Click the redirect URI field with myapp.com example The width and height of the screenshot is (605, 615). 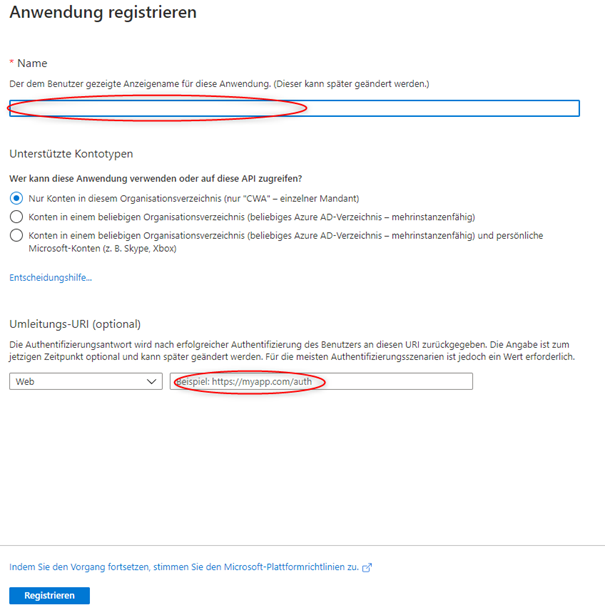(x=321, y=381)
